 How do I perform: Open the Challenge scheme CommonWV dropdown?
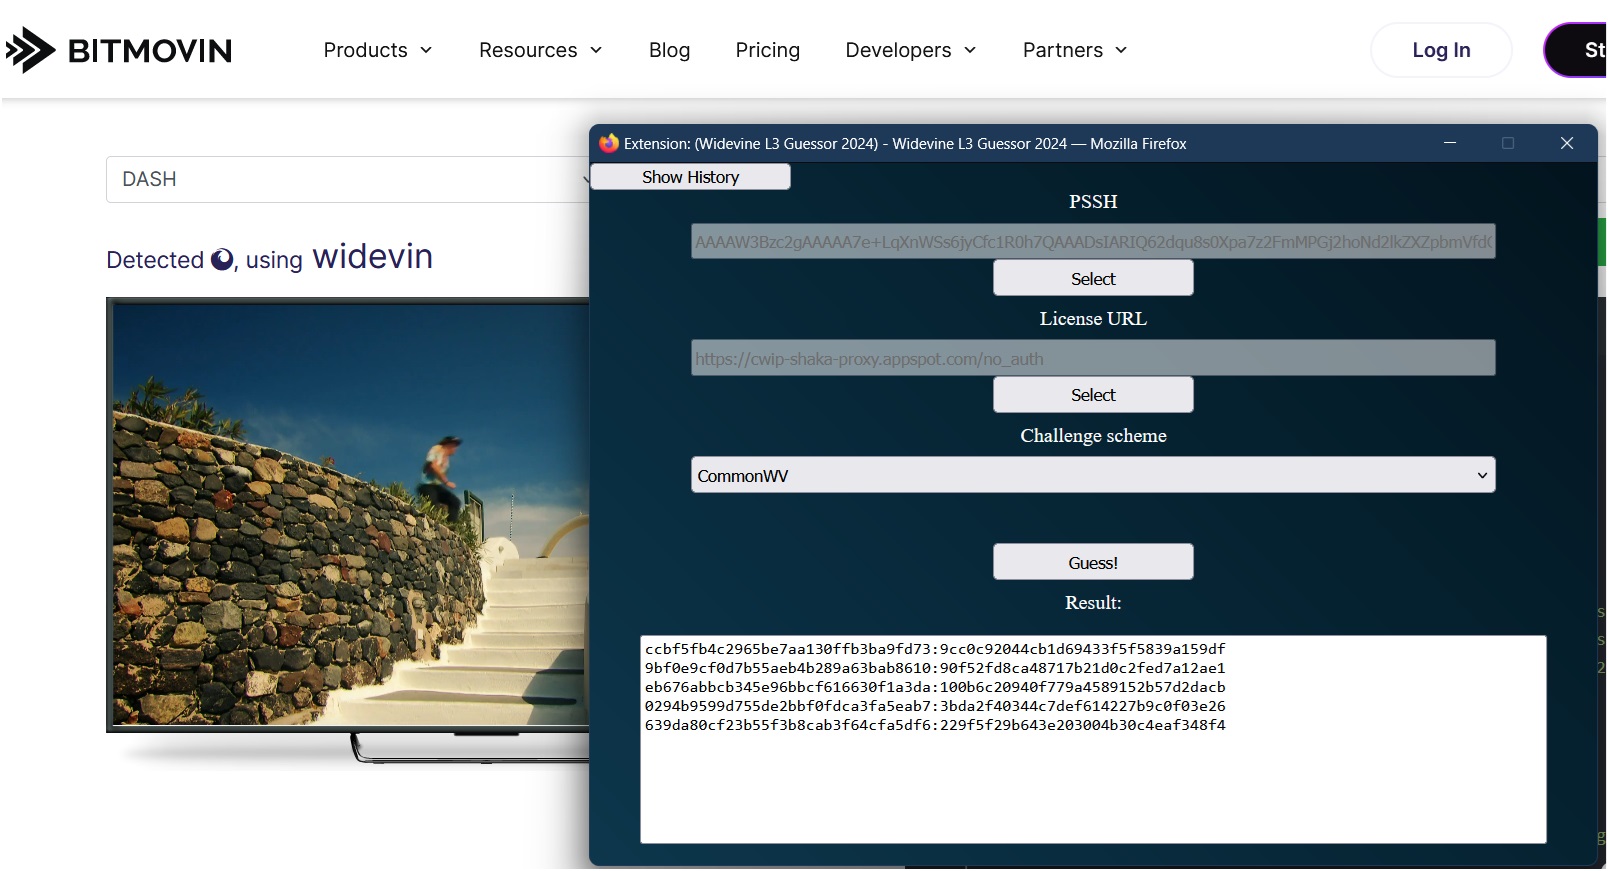pos(1092,475)
